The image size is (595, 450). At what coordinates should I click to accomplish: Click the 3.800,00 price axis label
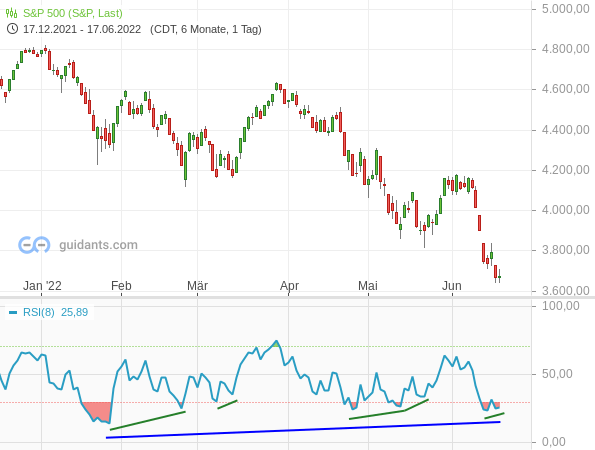[565, 250]
